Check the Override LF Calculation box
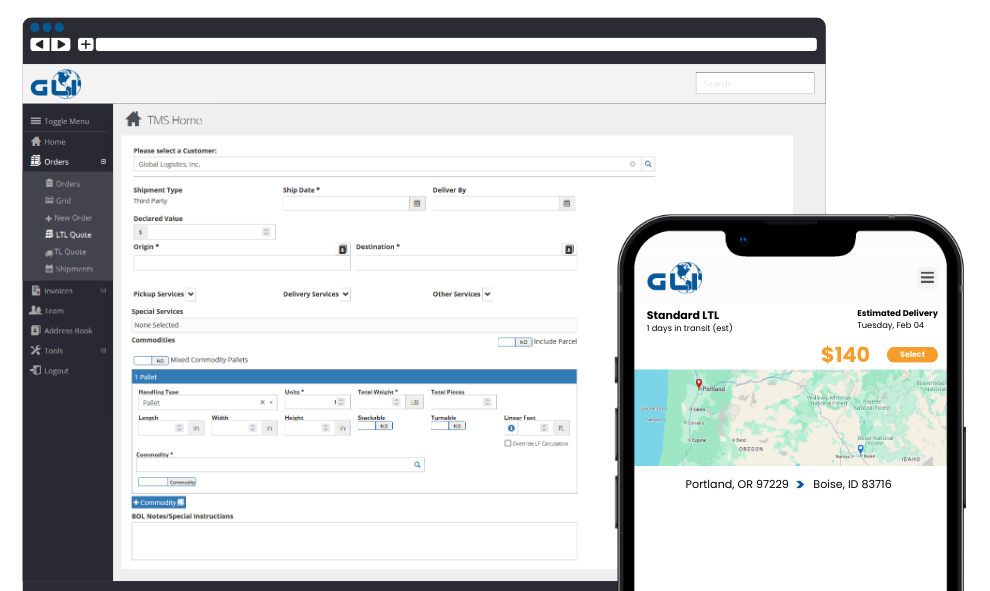 (508, 443)
